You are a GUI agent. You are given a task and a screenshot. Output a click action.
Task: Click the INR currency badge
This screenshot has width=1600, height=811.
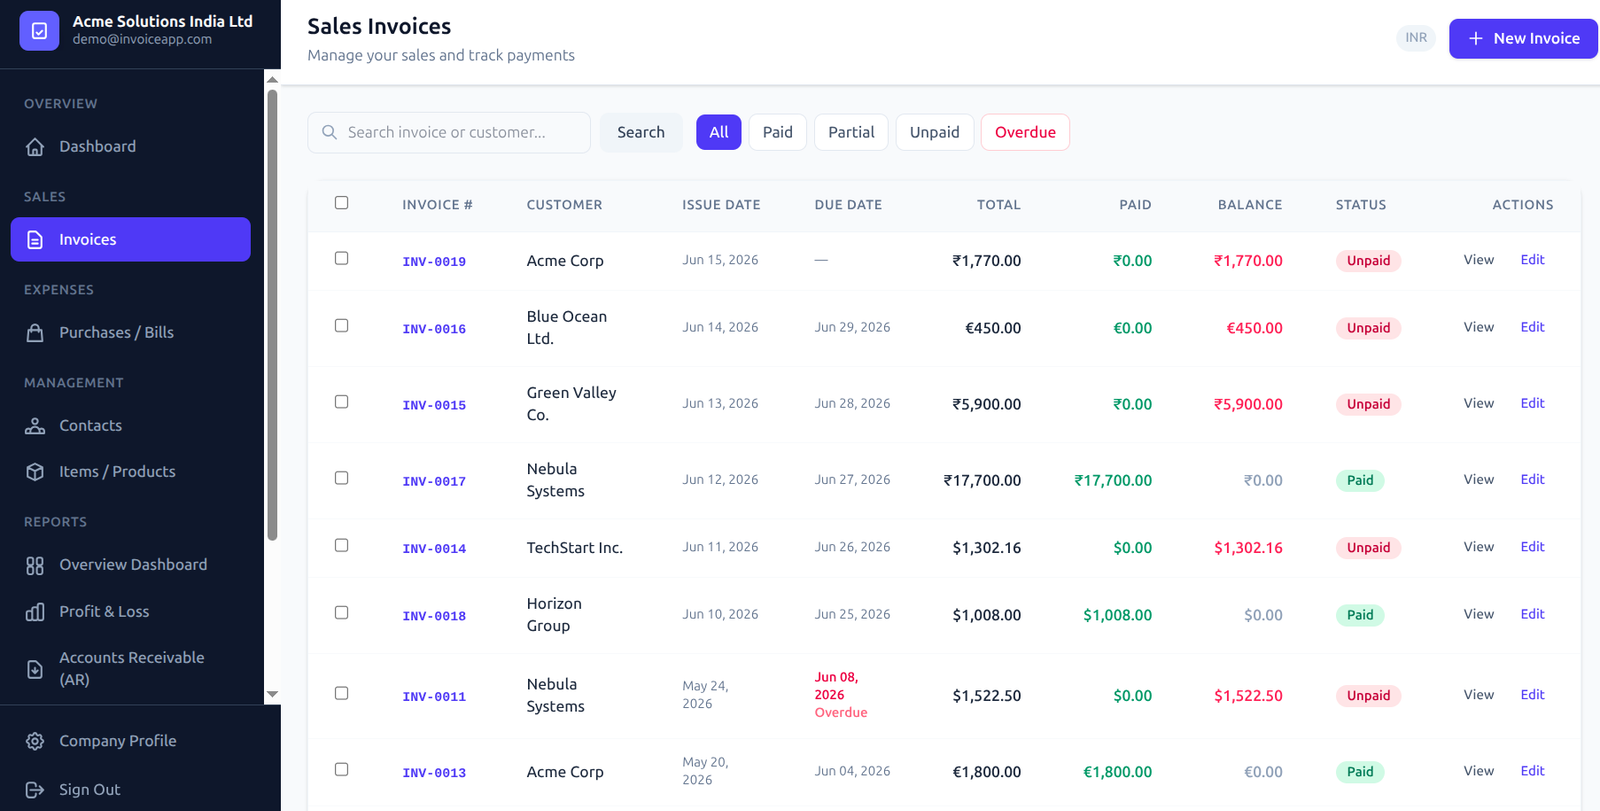1416,38
